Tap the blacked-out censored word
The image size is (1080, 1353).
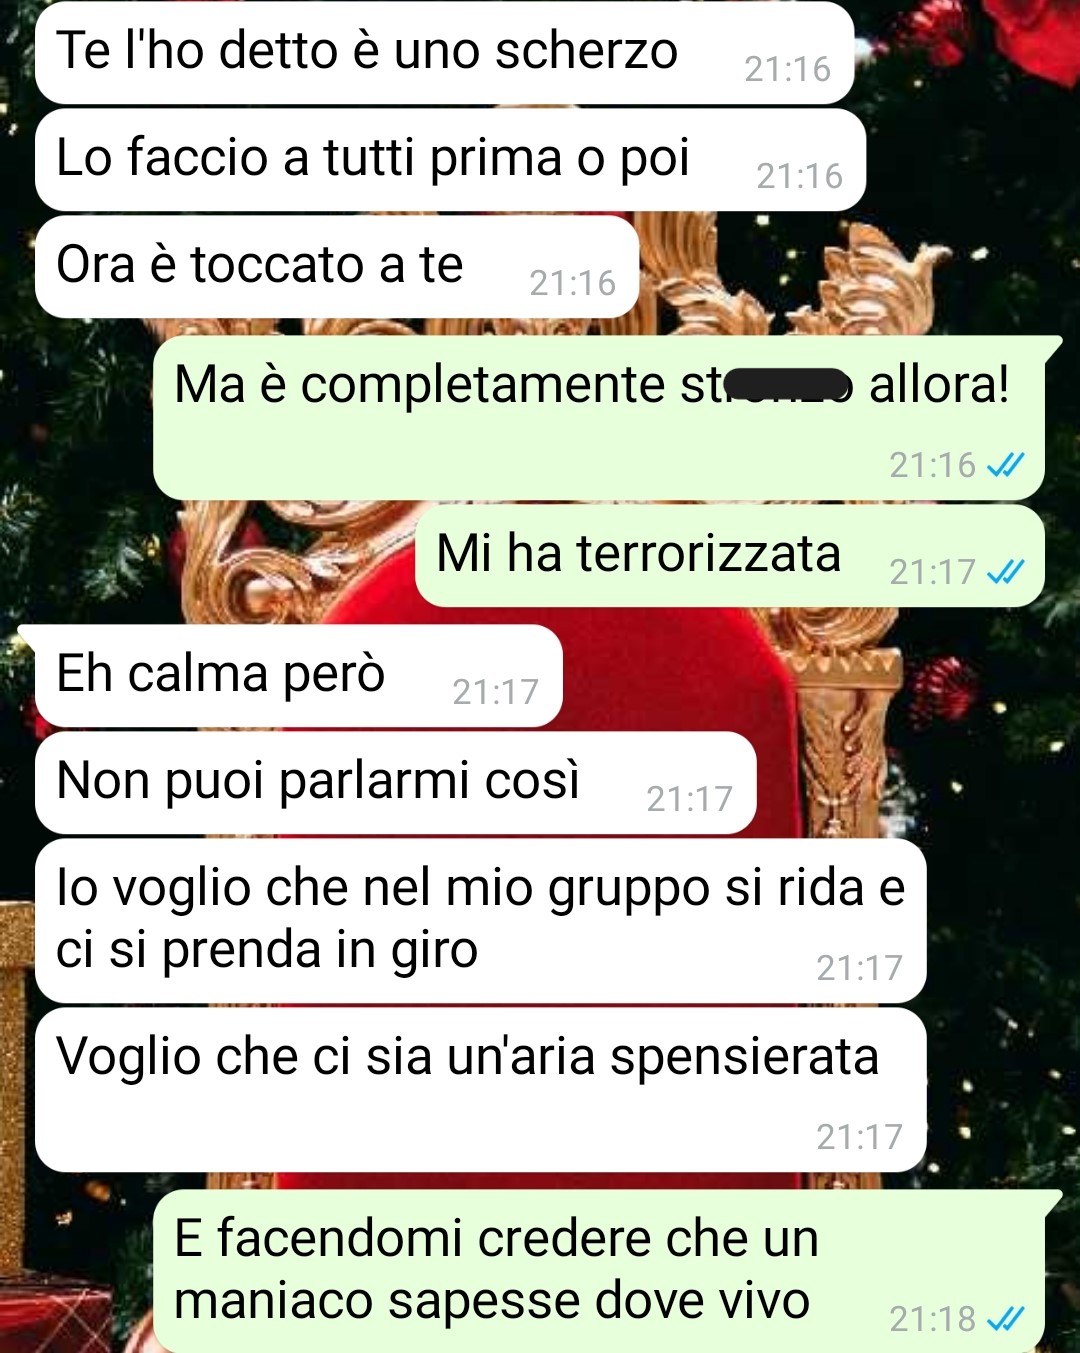pos(789,384)
